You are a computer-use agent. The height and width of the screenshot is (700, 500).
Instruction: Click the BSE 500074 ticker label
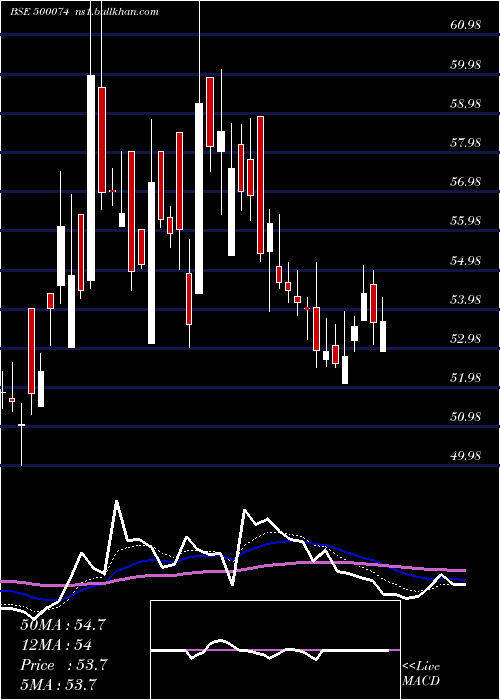(39, 12)
